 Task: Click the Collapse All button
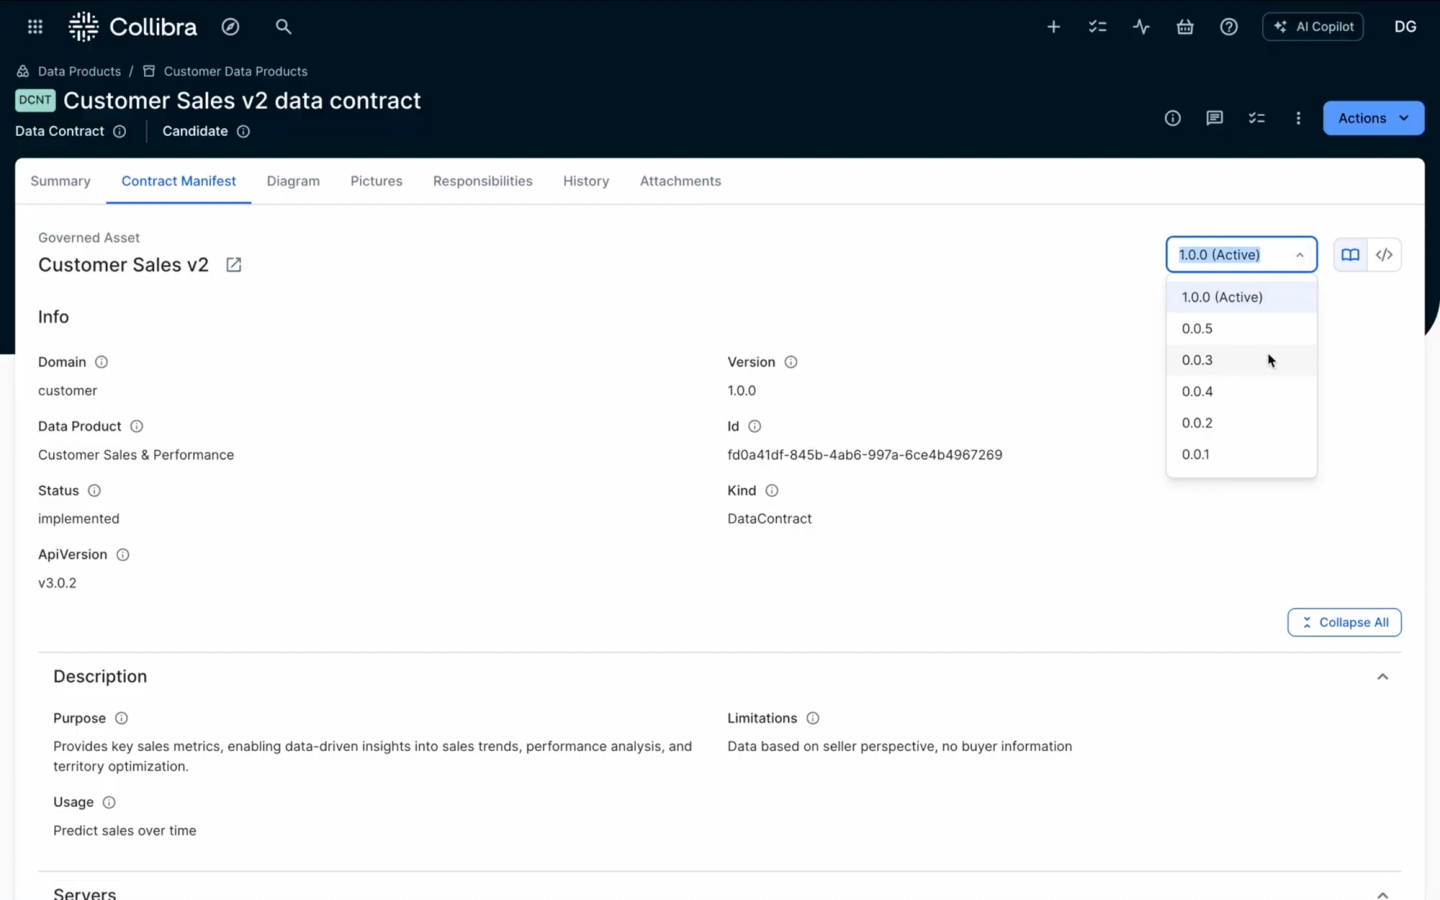pyautogui.click(x=1344, y=622)
